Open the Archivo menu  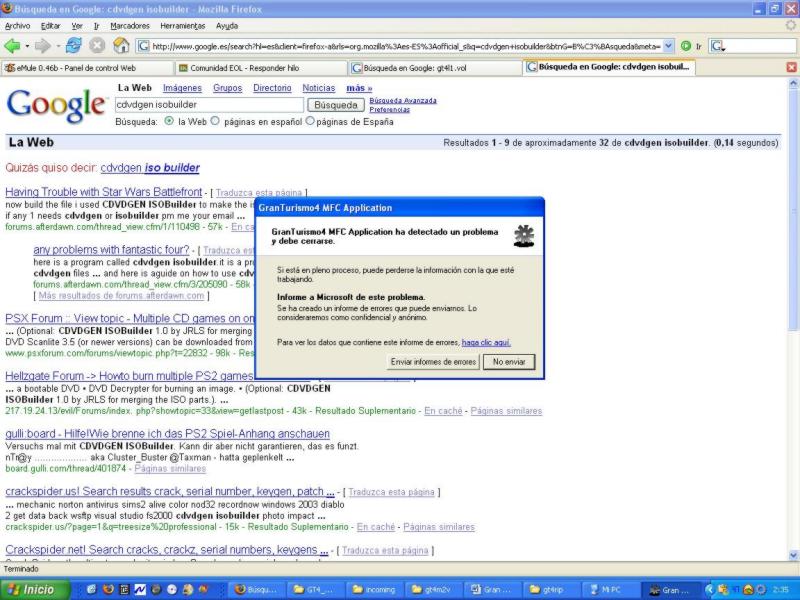click(17, 26)
